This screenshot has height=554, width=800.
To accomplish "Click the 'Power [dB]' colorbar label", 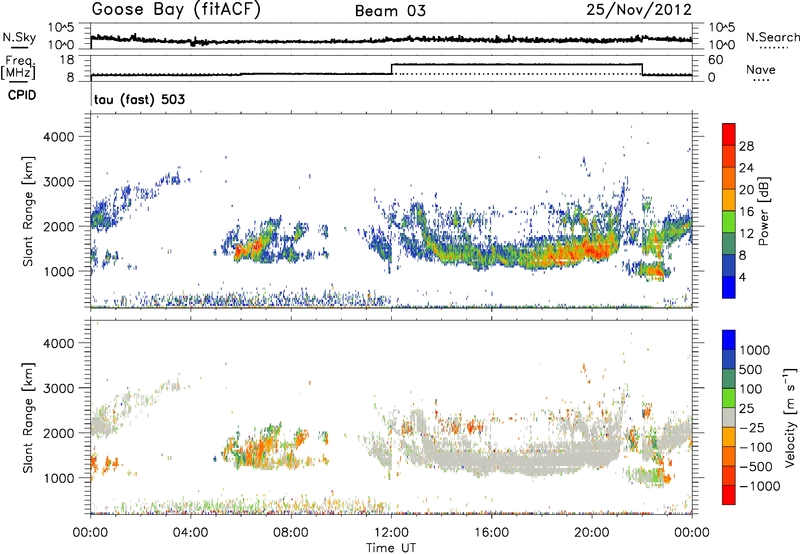I will [764, 211].
